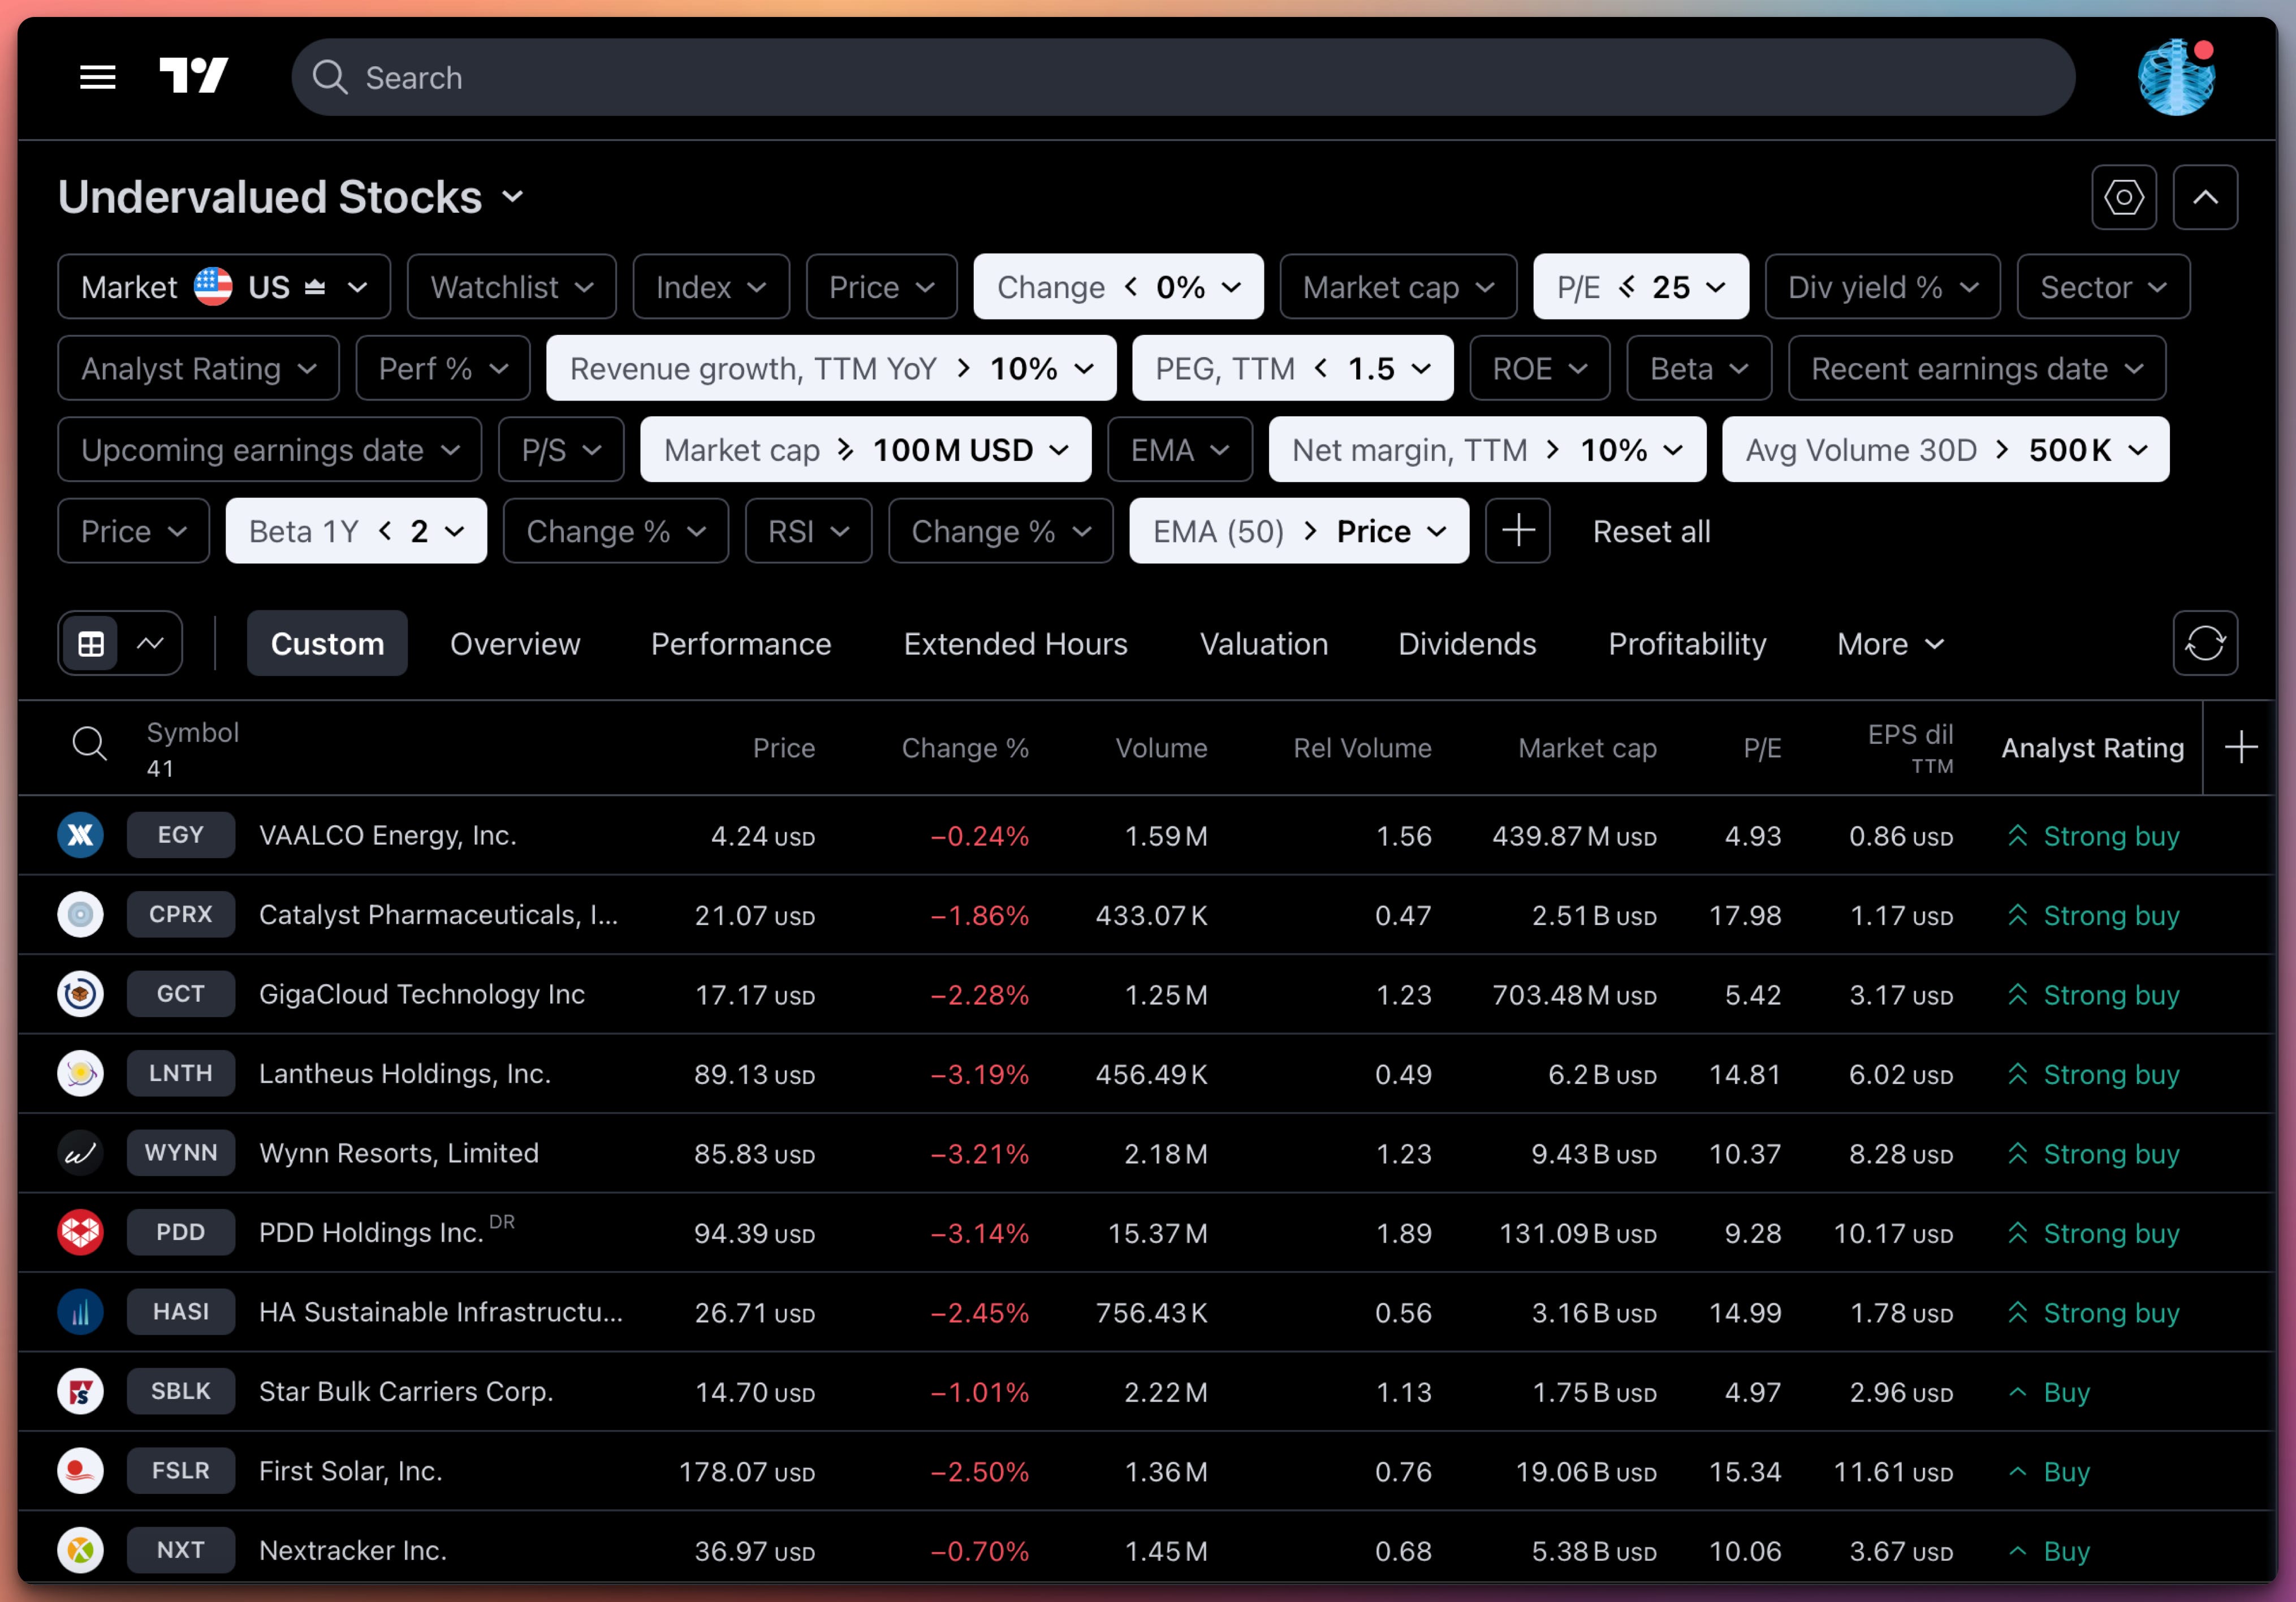The height and width of the screenshot is (1602, 2296).
Task: Click the TradingView logo
Action: 194,76
